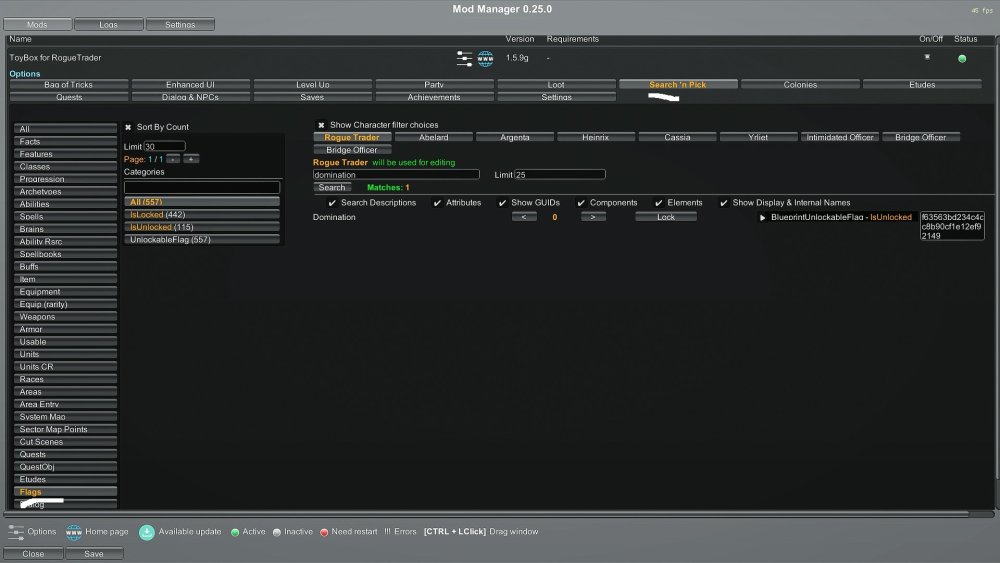
Task: Click the Available update download icon
Action: click(146, 531)
